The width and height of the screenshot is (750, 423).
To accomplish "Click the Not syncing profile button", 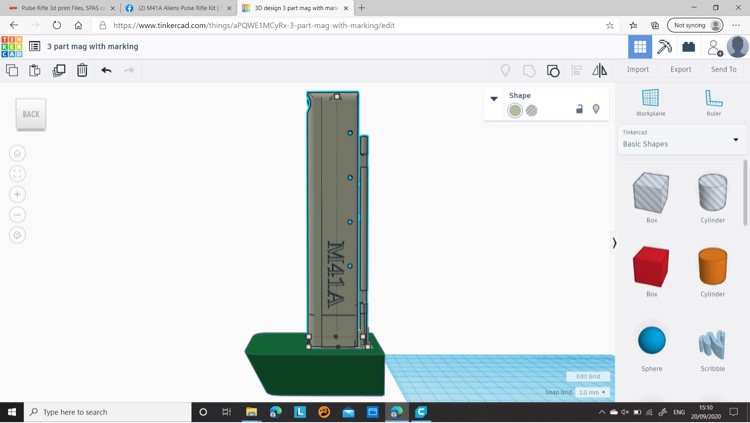I will pos(695,25).
